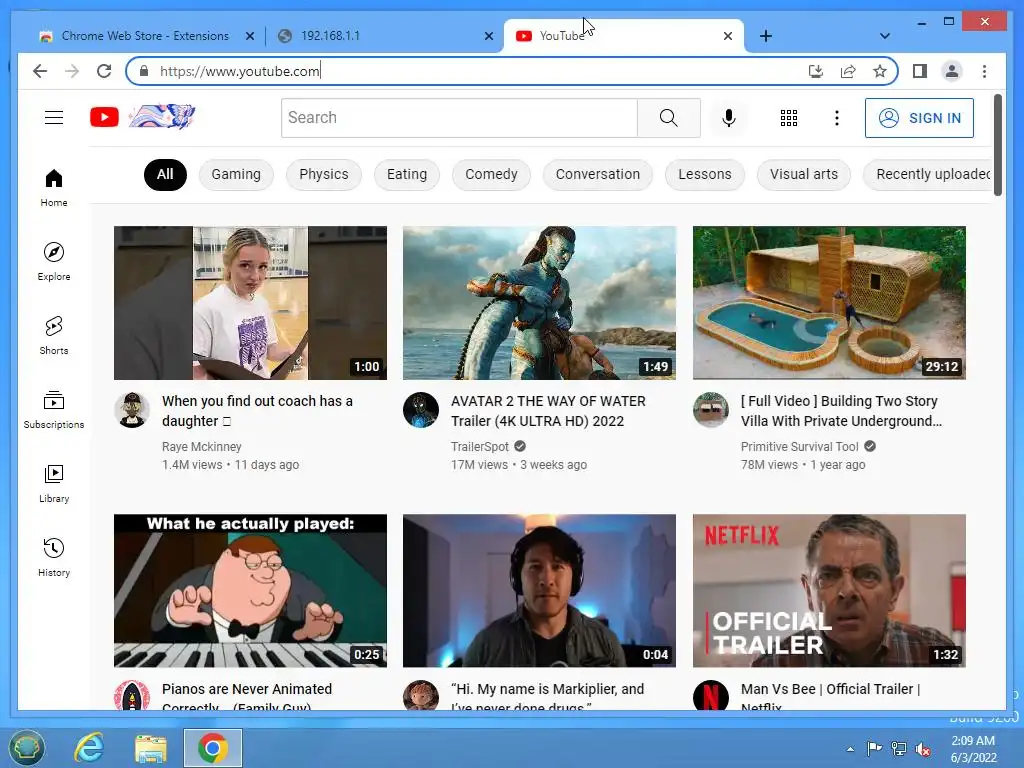Open File Explorer from taskbar
The width and height of the screenshot is (1024, 768).
tap(151, 748)
